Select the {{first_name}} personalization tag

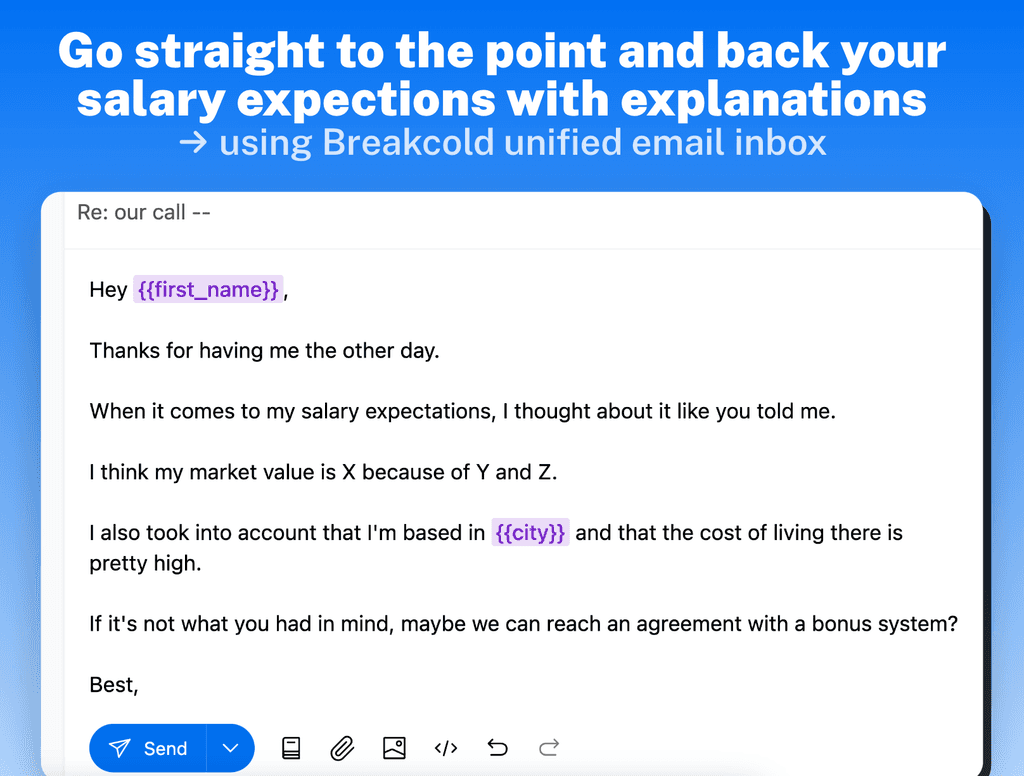pos(207,289)
